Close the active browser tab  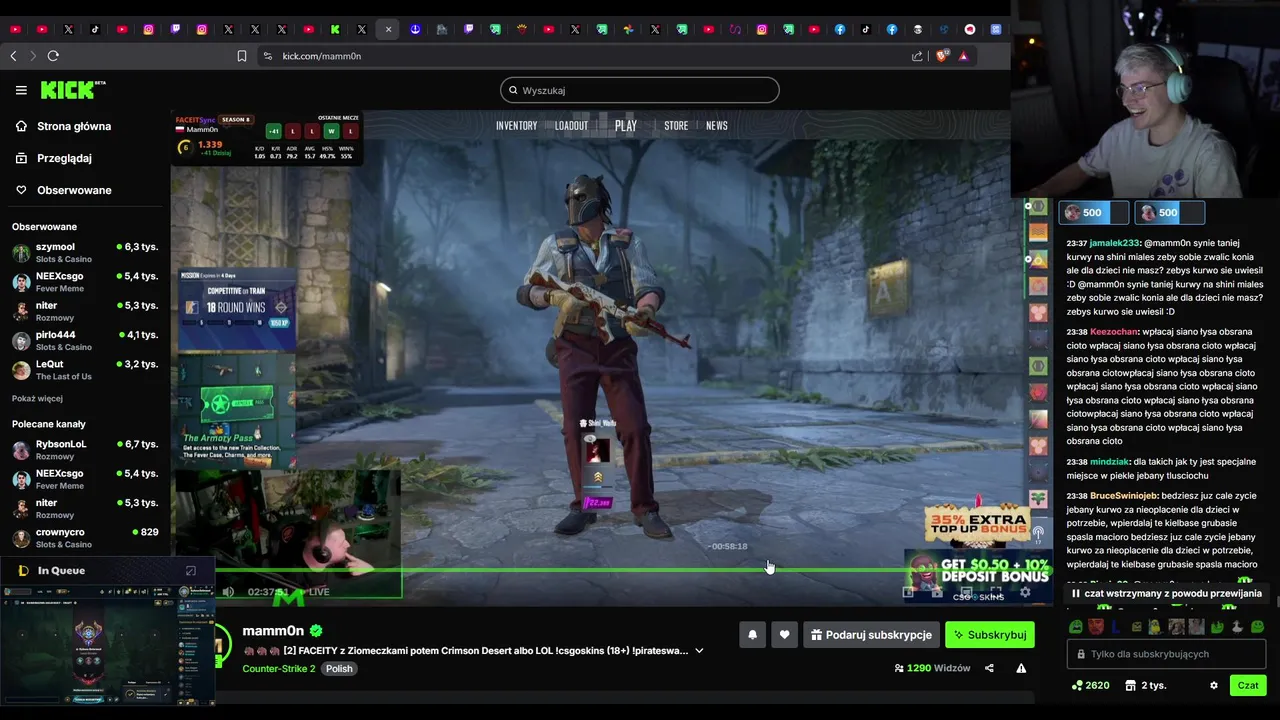389,29
